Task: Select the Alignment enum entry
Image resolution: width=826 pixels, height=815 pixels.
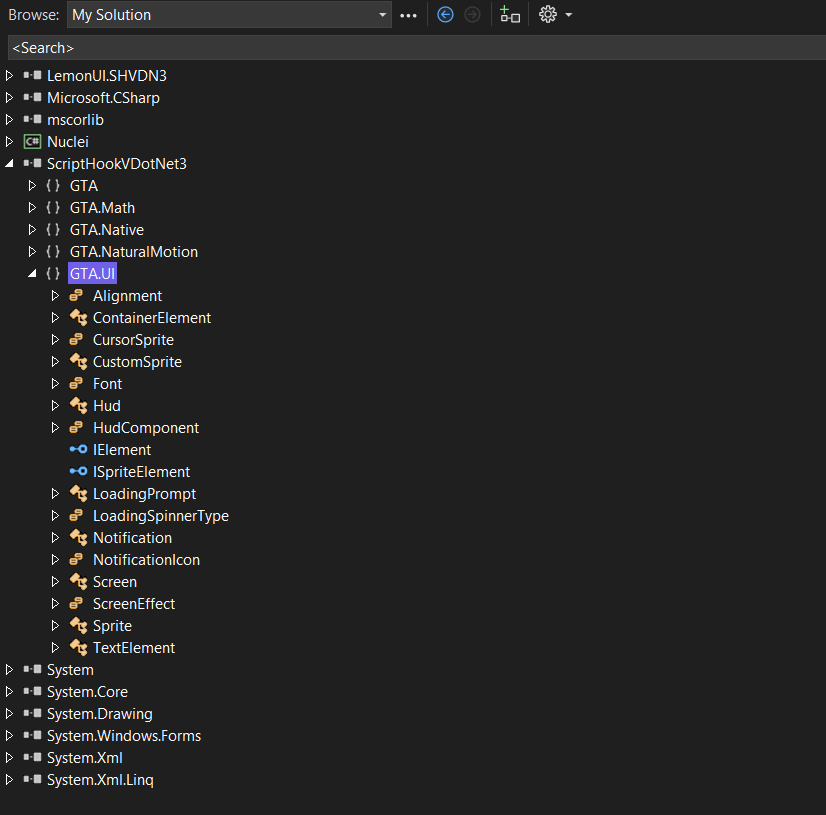Action: pyautogui.click(x=127, y=296)
